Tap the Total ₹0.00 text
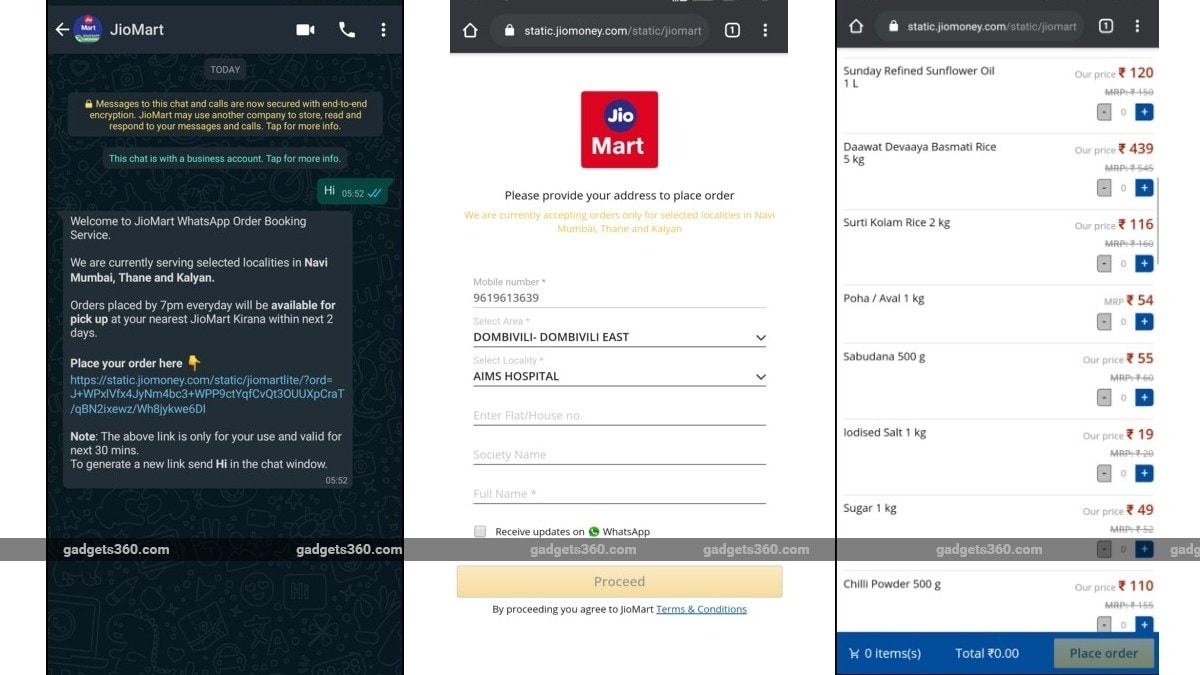The width and height of the screenshot is (1200, 675). [x=987, y=653]
